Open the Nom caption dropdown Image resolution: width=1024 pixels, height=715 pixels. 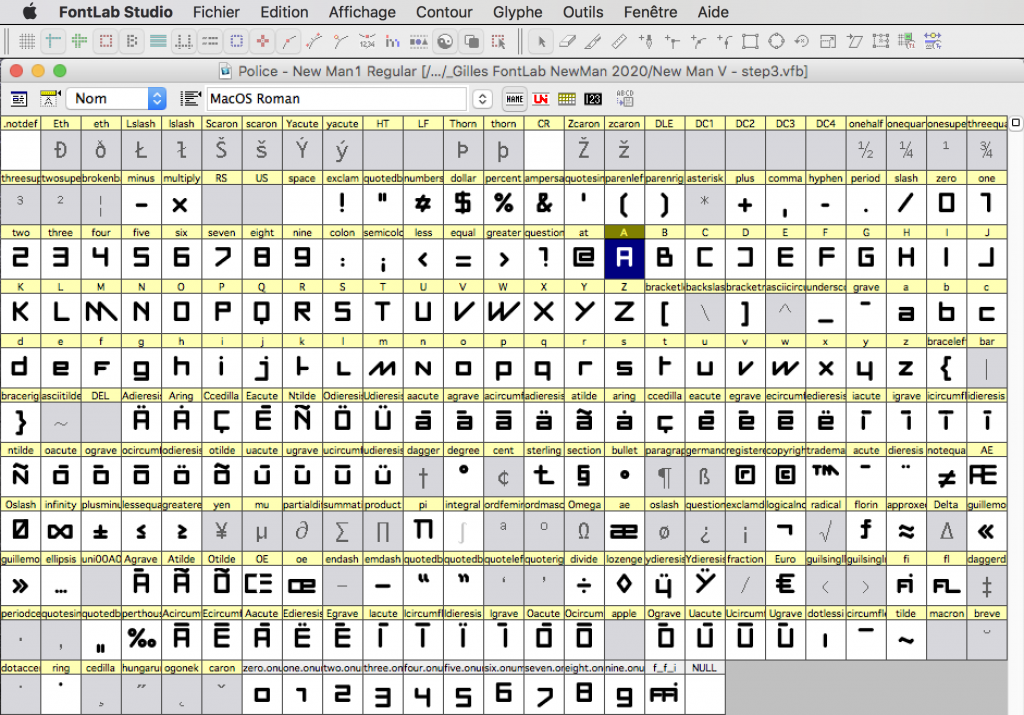tap(156, 99)
